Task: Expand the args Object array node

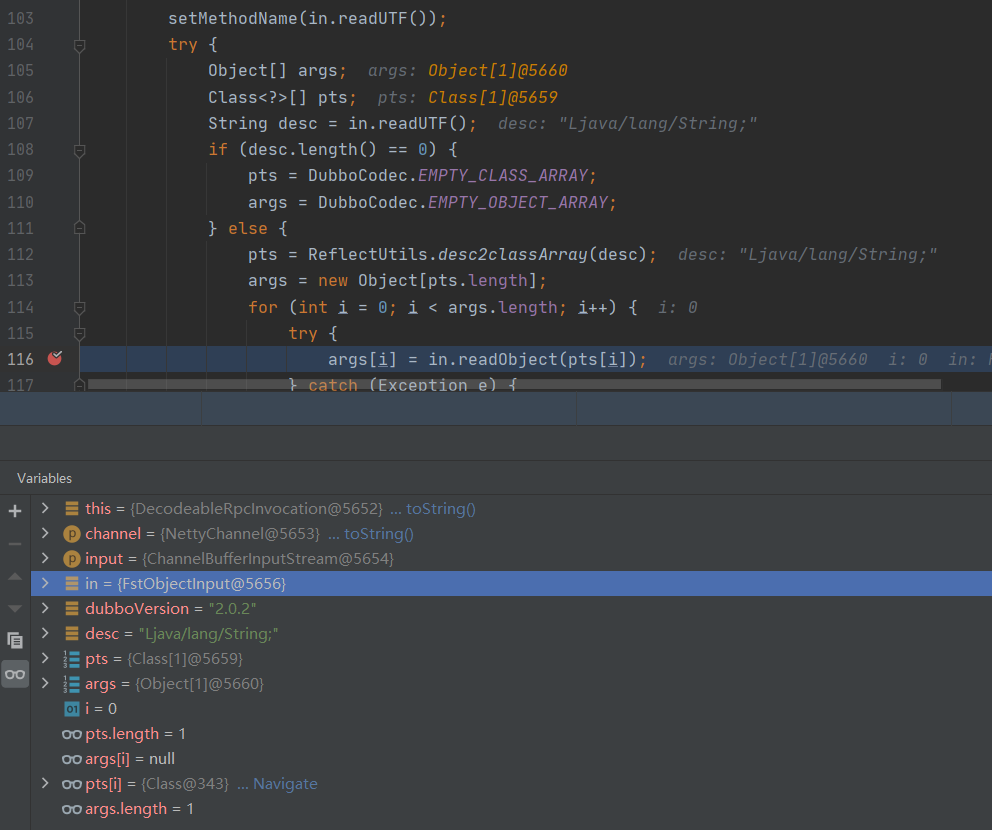Action: pos(45,684)
